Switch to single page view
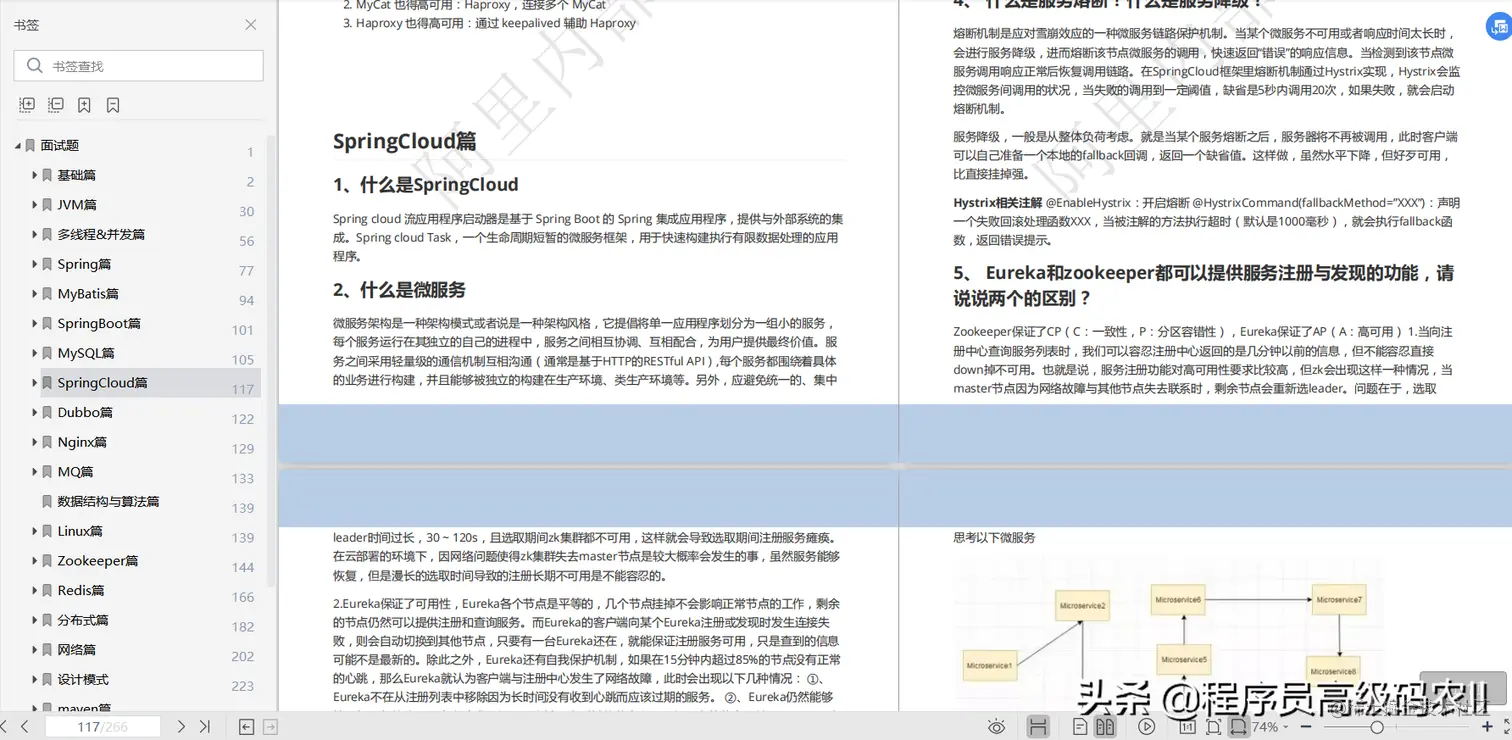 point(1080,727)
